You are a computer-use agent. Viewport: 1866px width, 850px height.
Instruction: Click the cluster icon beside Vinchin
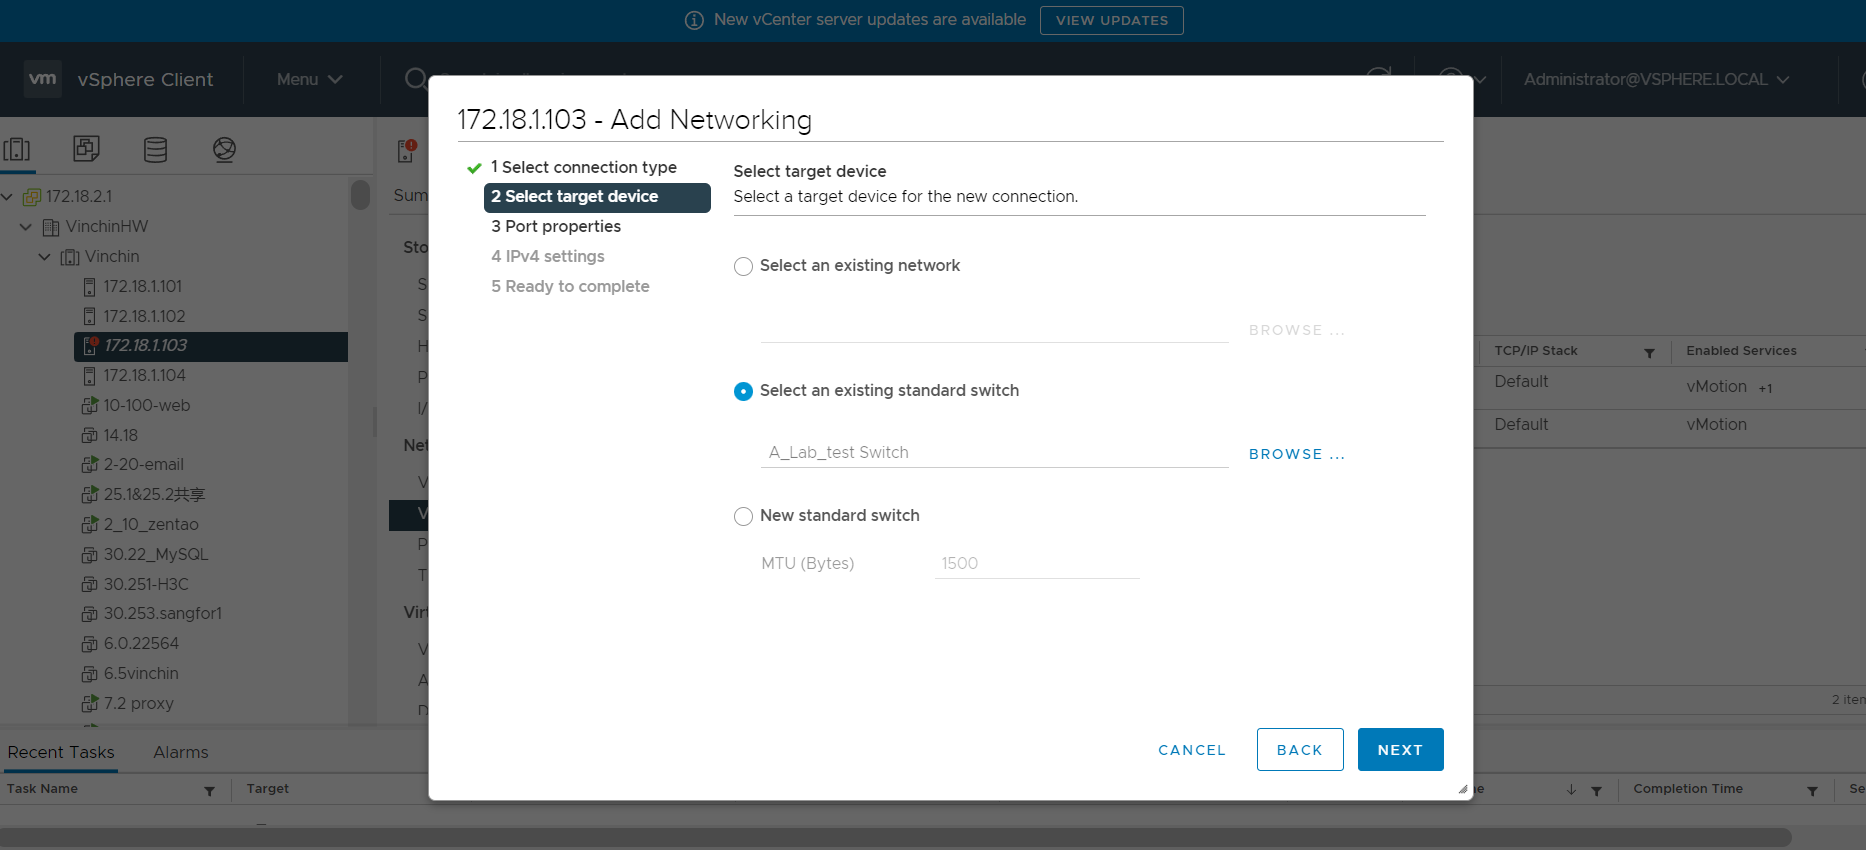click(70, 257)
